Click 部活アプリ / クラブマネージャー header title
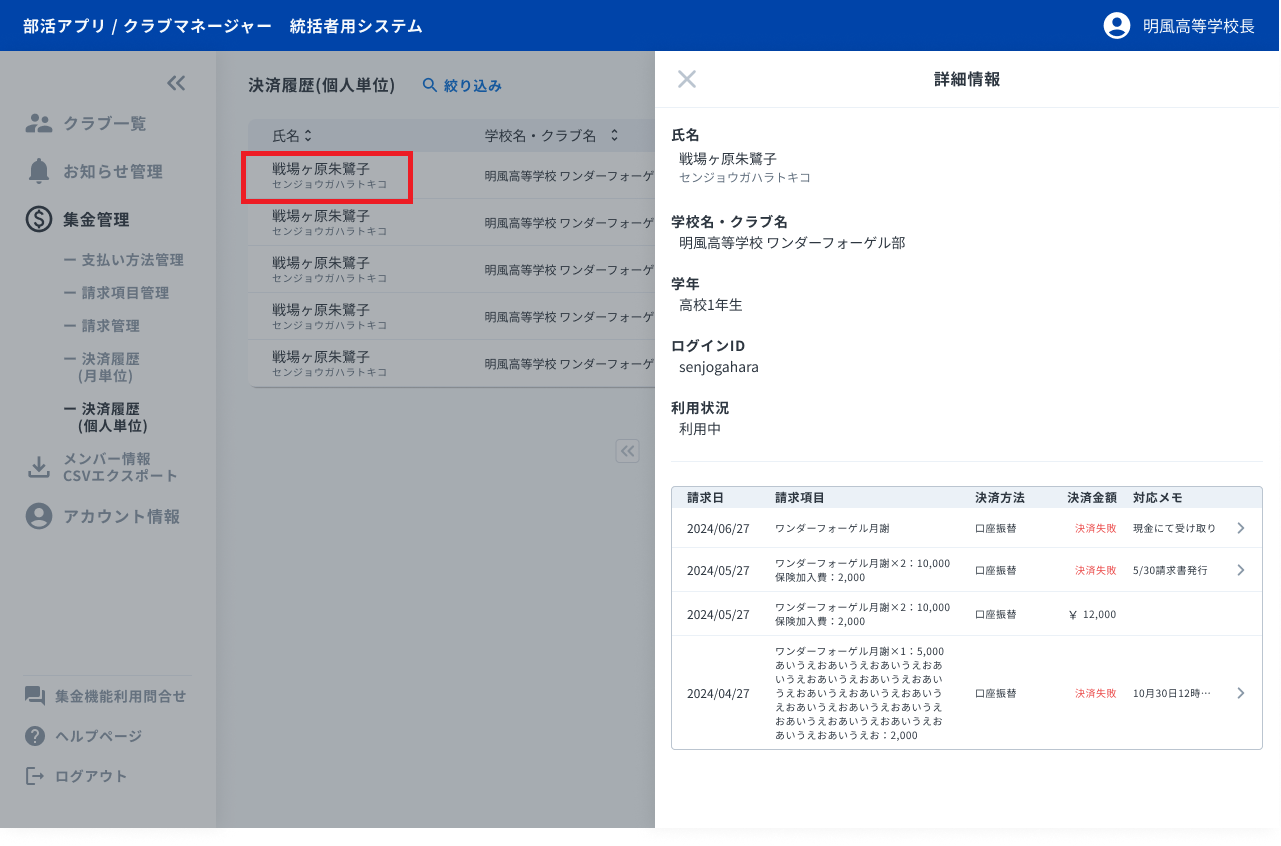 147,26
